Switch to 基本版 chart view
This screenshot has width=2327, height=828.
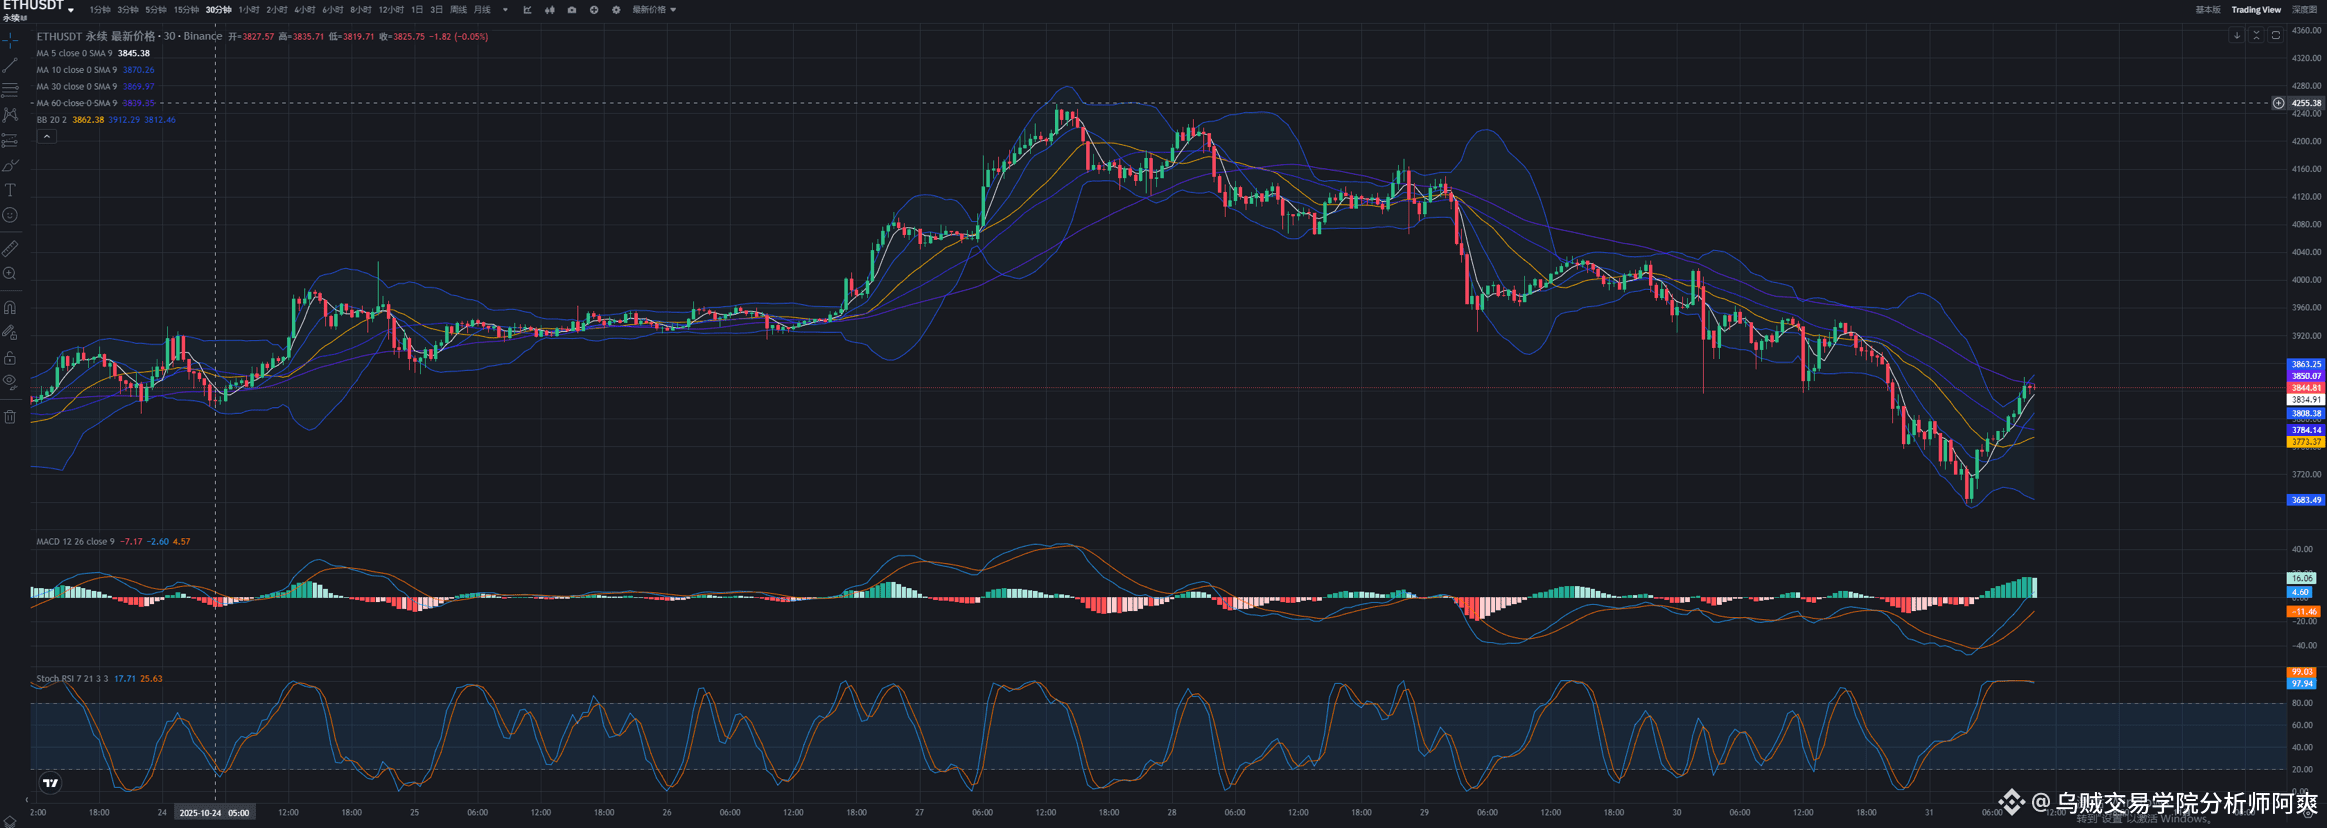coord(2208,10)
